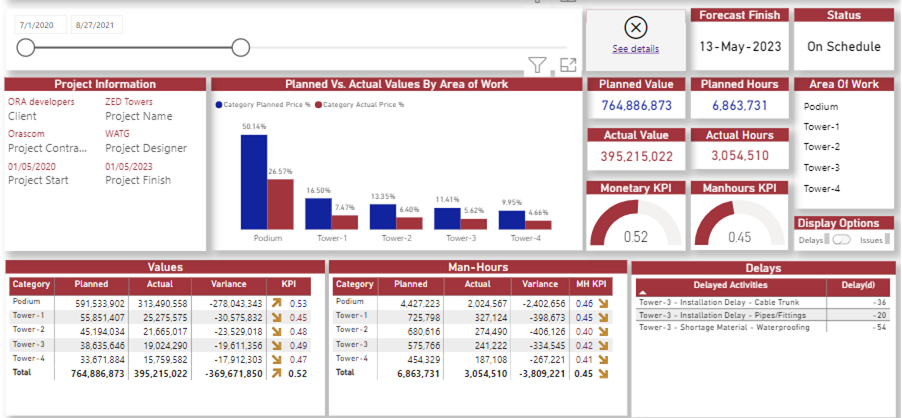This screenshot has height=418, width=902.
Task: Click Category Actual Price % red legend marker
Action: tap(318, 105)
